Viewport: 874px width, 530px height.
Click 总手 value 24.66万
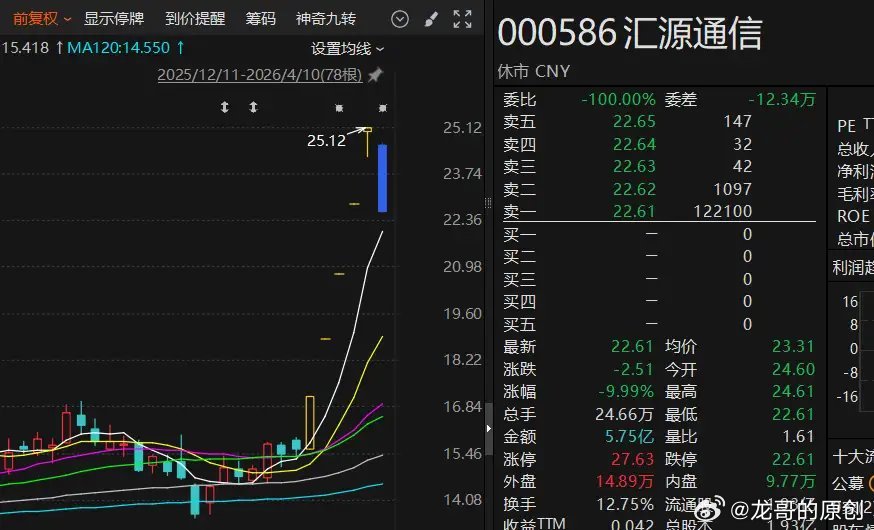(624, 414)
